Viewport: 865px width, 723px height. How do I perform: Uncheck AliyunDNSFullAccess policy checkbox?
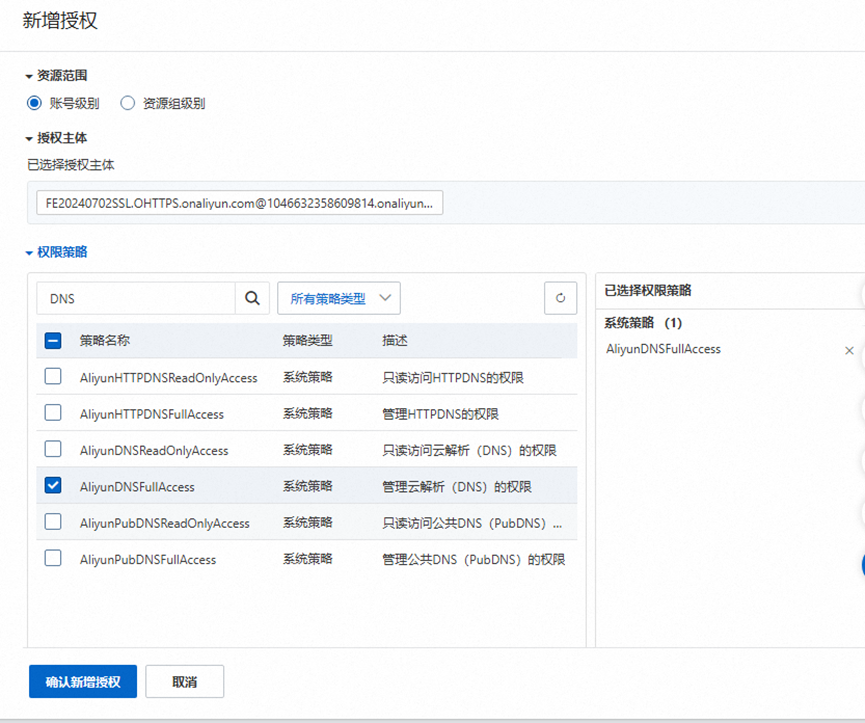click(x=53, y=486)
